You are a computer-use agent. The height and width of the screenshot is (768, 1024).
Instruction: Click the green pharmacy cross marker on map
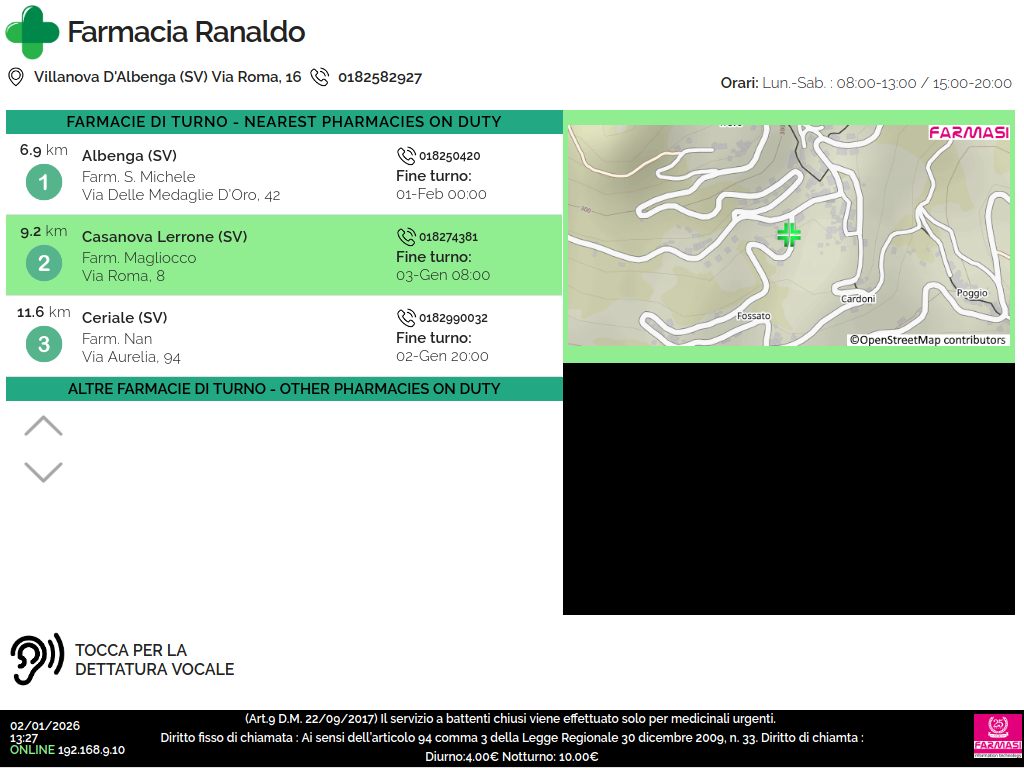pyautogui.click(x=789, y=235)
